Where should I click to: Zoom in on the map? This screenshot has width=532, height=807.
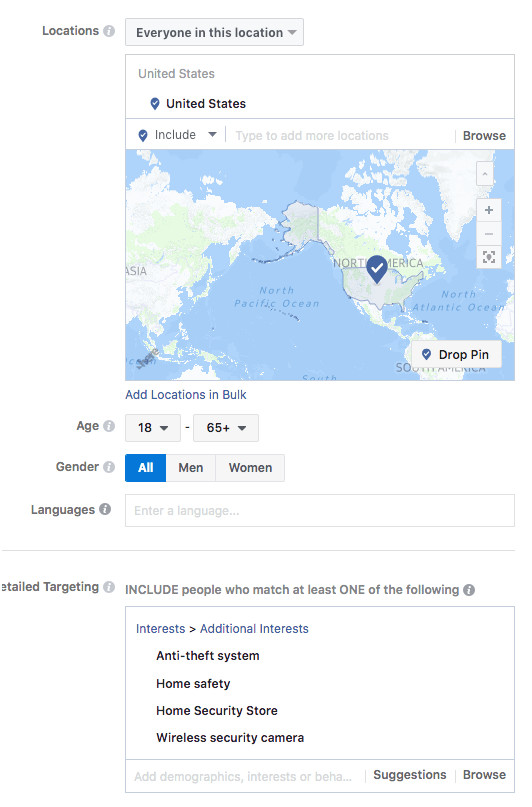coord(489,210)
